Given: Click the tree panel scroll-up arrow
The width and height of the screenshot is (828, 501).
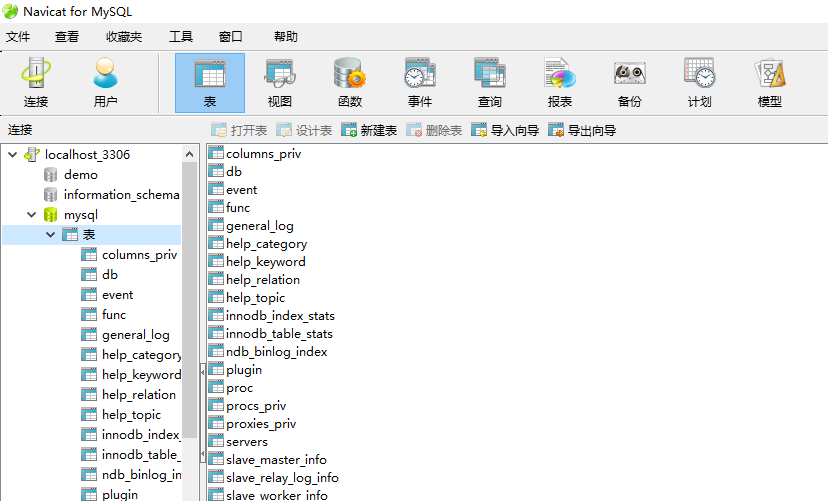Looking at the screenshot, I should coord(190,154).
